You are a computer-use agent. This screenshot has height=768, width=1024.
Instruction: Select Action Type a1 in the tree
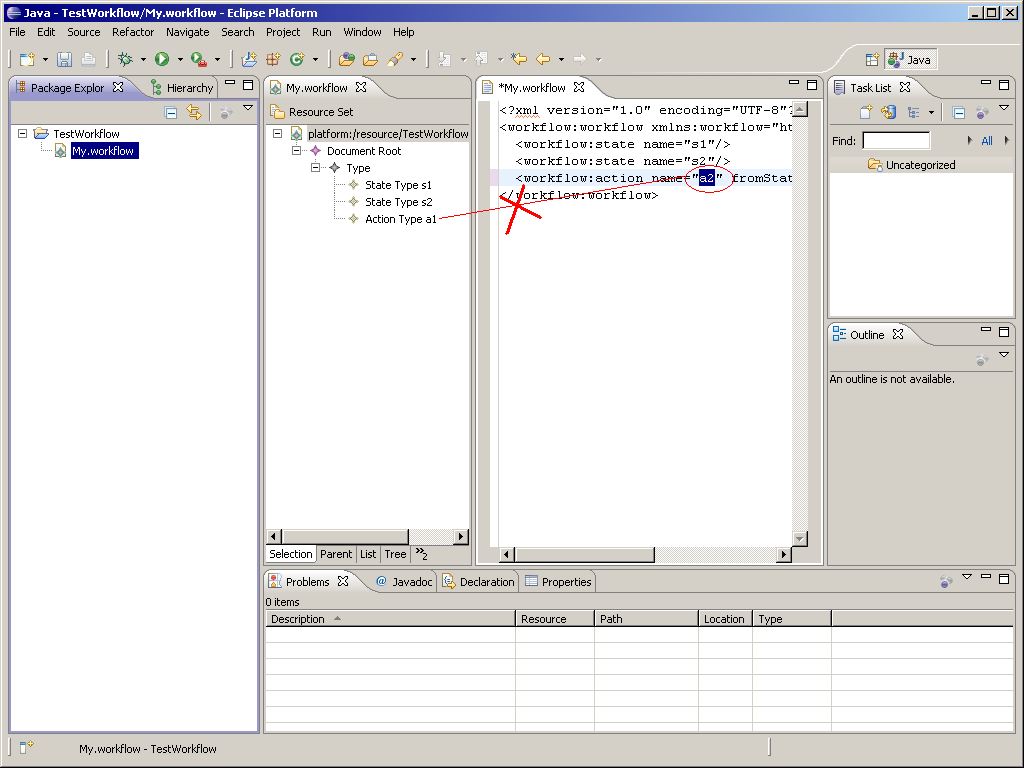400,219
